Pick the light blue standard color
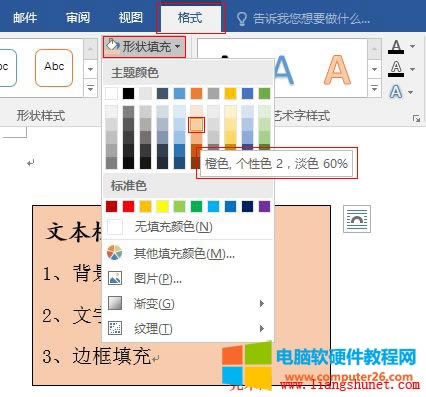This screenshot has height=397, width=426. click(x=213, y=206)
